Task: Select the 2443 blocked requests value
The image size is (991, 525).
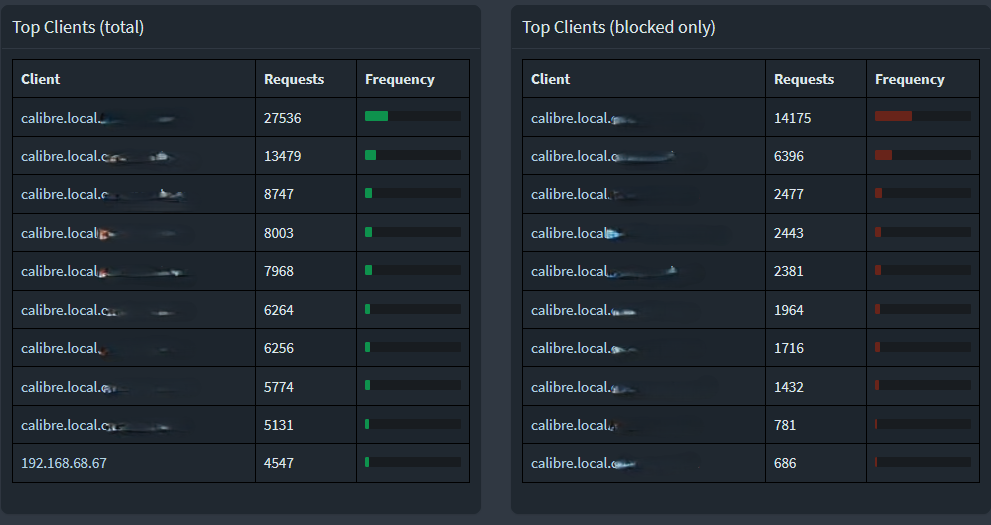Action: (x=789, y=233)
